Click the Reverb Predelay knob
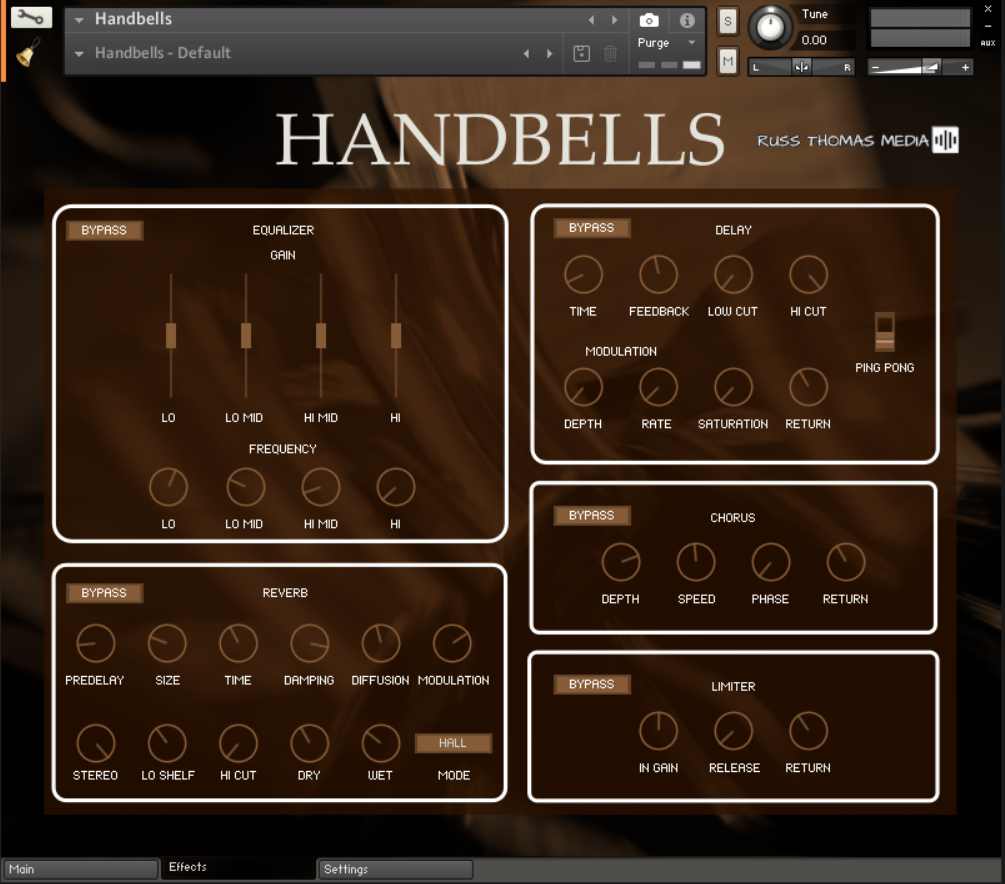This screenshot has width=1005, height=884. click(x=96, y=643)
